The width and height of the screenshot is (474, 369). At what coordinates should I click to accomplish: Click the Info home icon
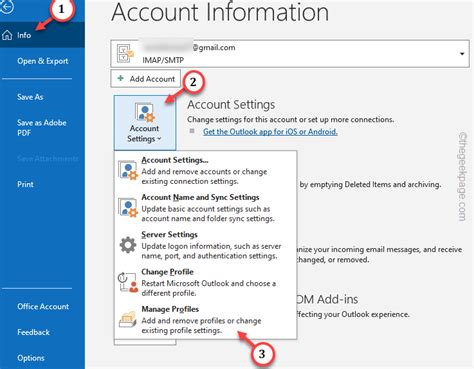(x=7, y=35)
